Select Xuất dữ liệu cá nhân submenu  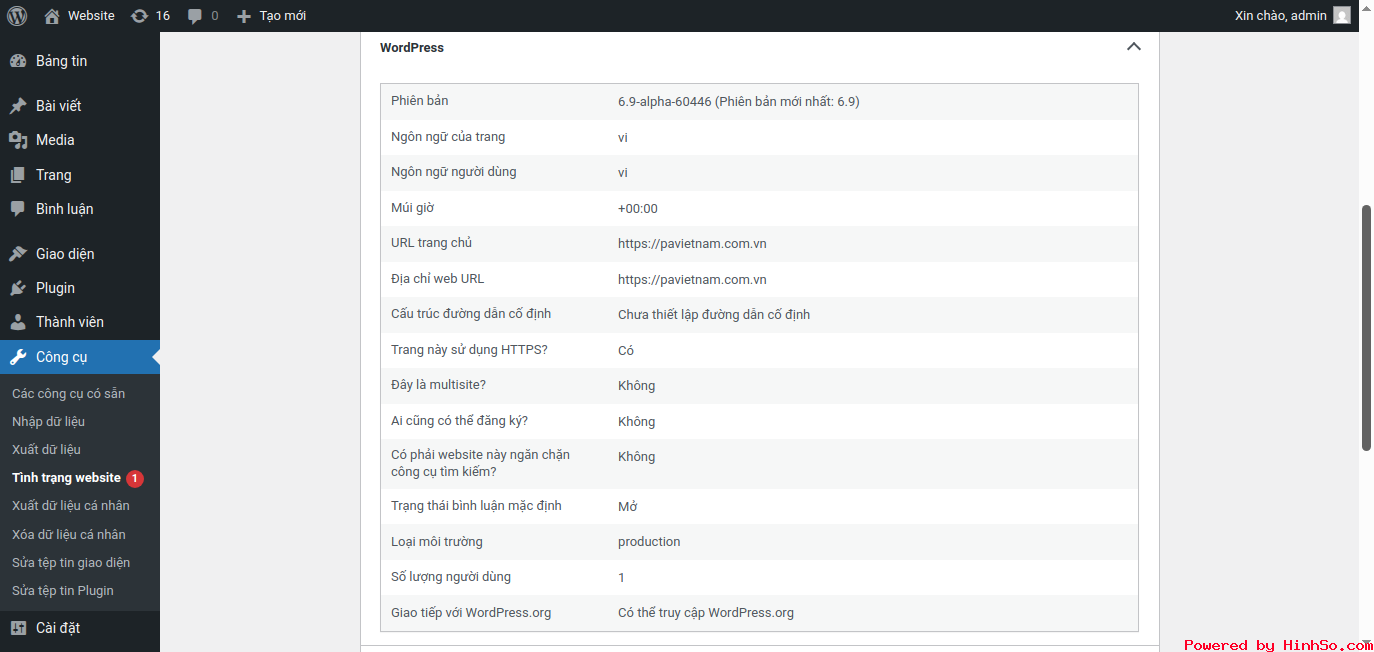pos(70,505)
